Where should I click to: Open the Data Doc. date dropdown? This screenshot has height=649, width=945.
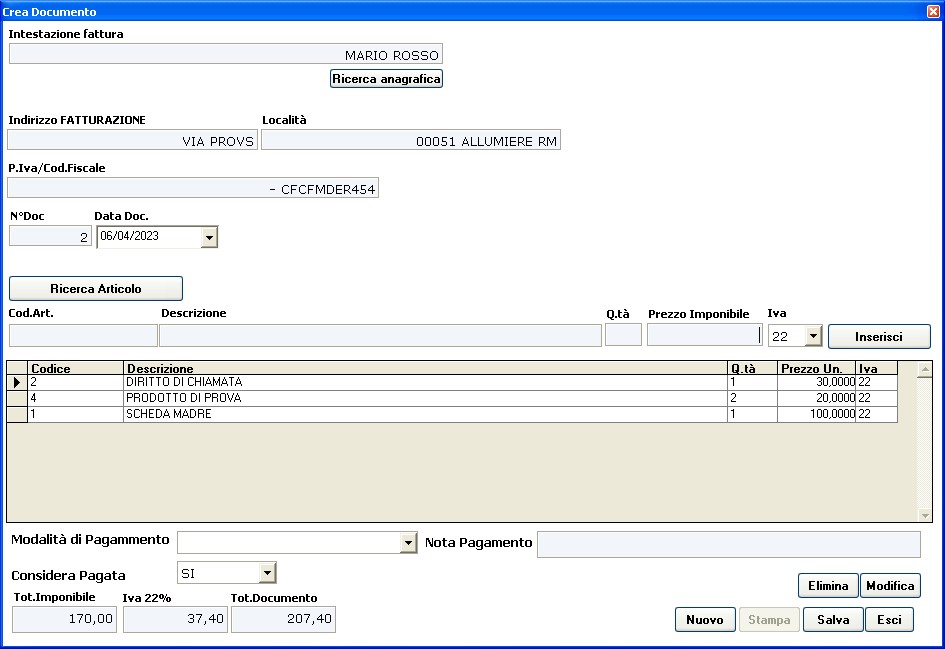209,237
